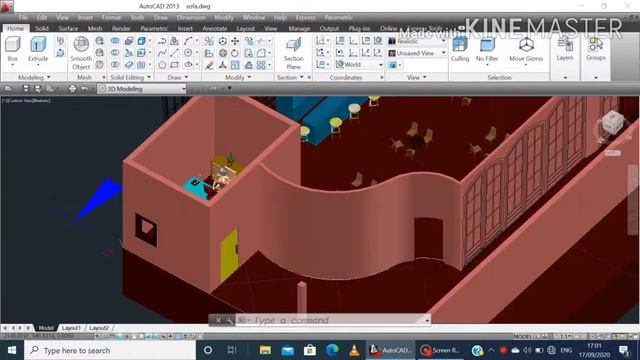Open the Dimension menu
The image size is (640, 360).
(191, 18)
